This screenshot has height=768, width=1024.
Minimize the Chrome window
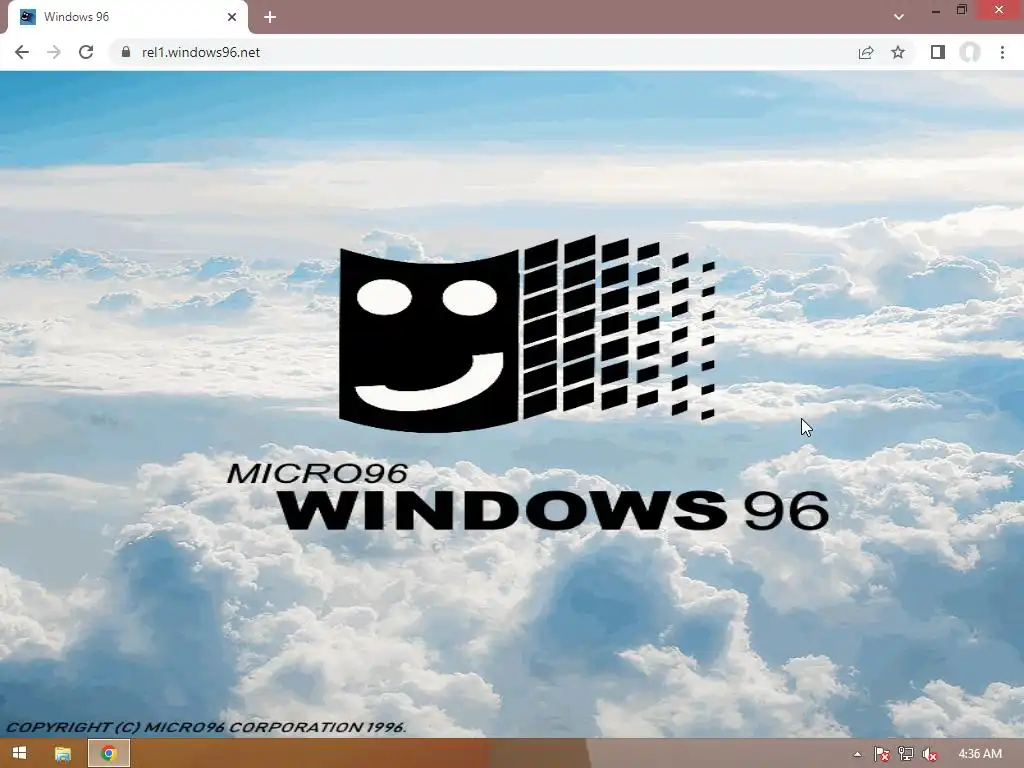point(936,10)
